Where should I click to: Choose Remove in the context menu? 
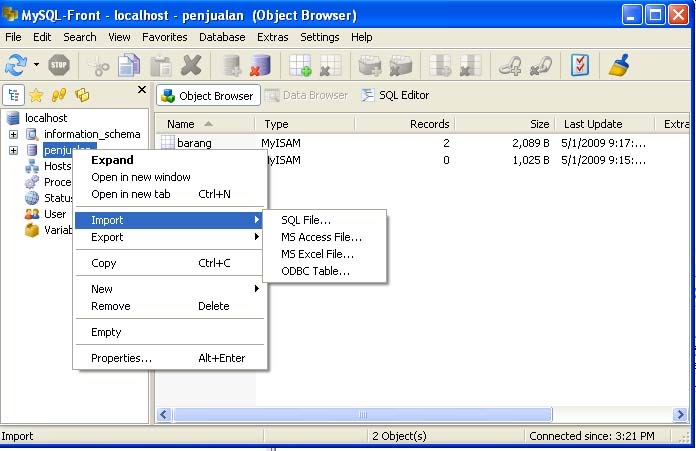coord(170,306)
